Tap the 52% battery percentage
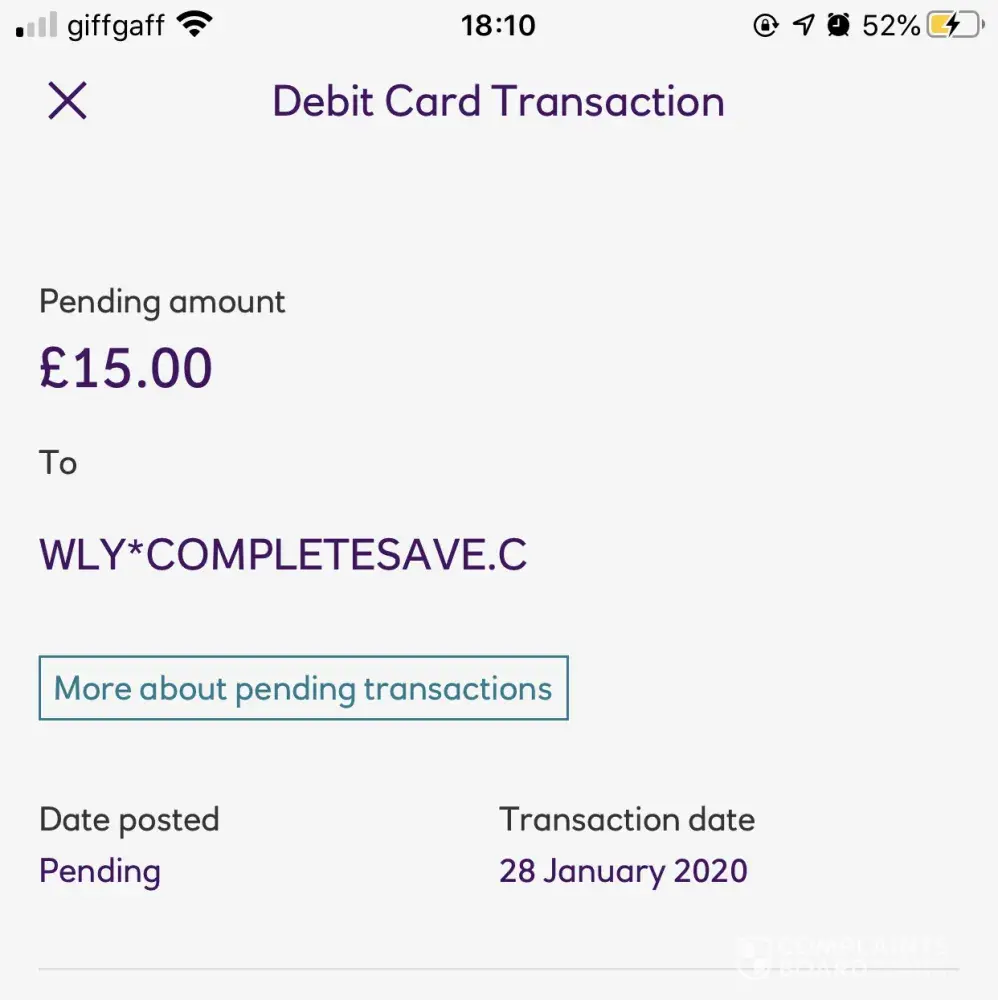This screenshot has width=998, height=1000. click(890, 26)
